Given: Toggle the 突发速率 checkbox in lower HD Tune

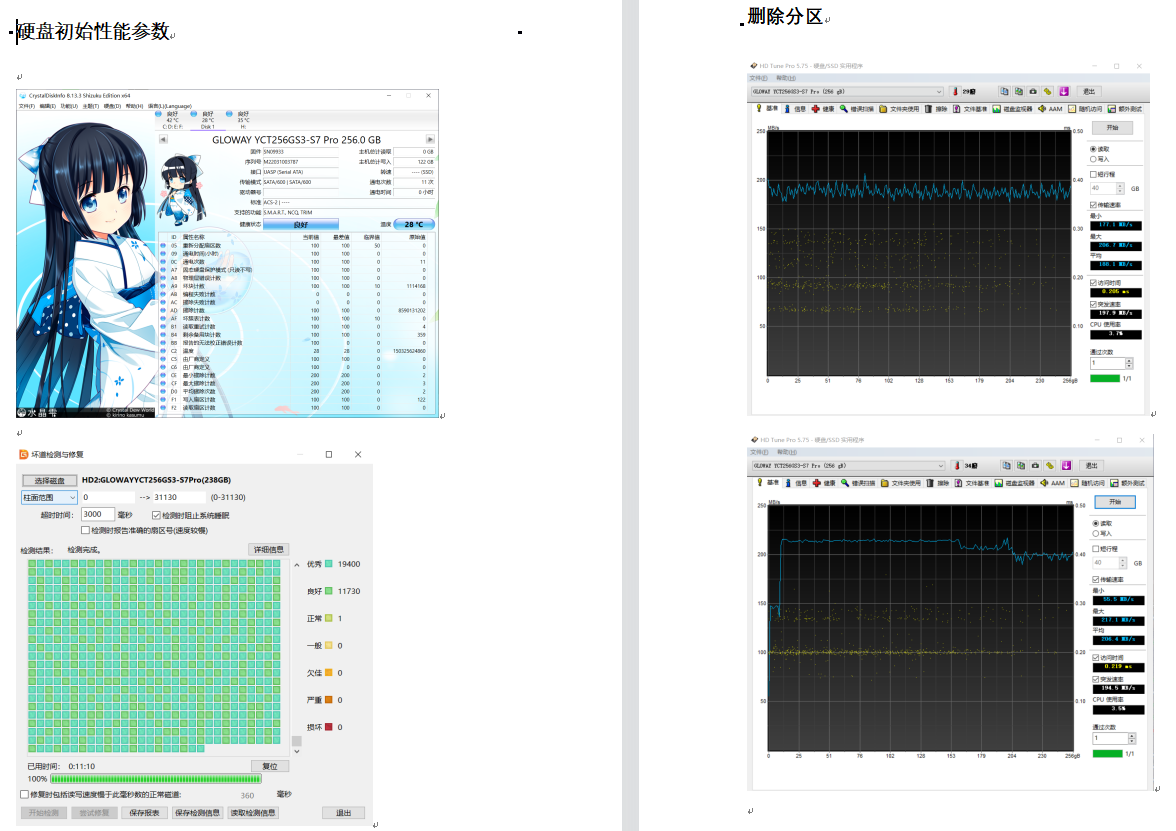Looking at the screenshot, I should click(x=1096, y=679).
